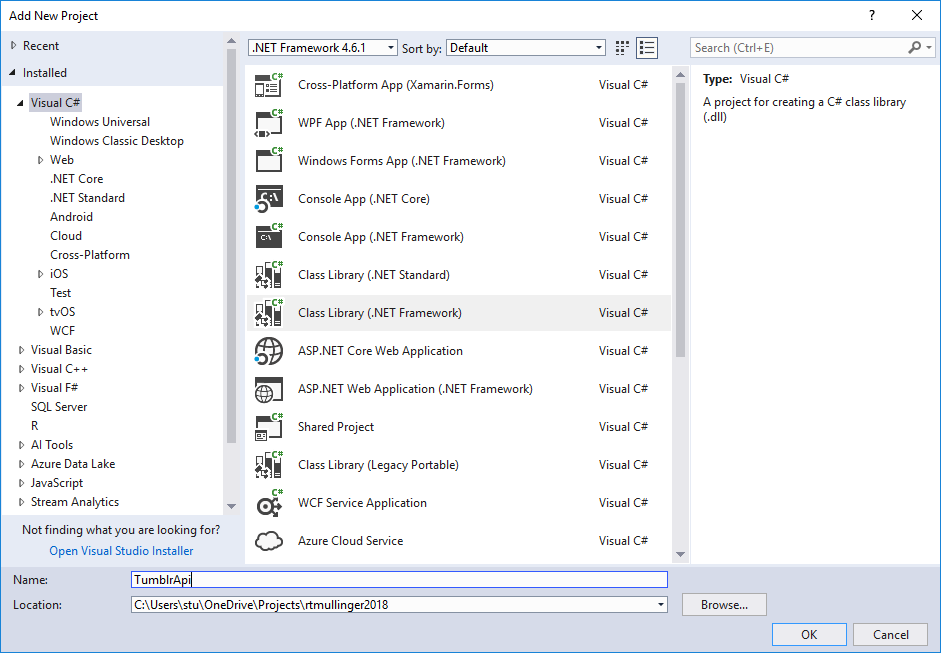Screen dimensions: 941x653
Task: Click the Browse... button
Action: (724, 604)
